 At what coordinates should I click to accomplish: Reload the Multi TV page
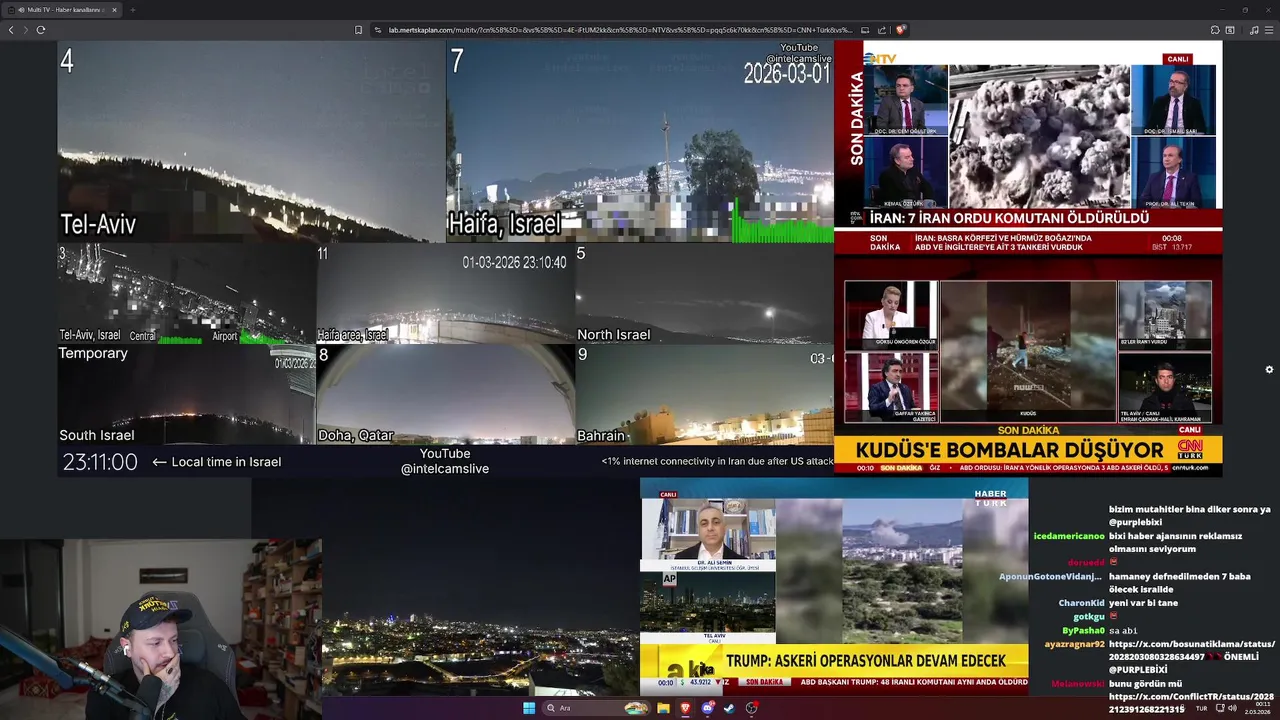(41, 30)
